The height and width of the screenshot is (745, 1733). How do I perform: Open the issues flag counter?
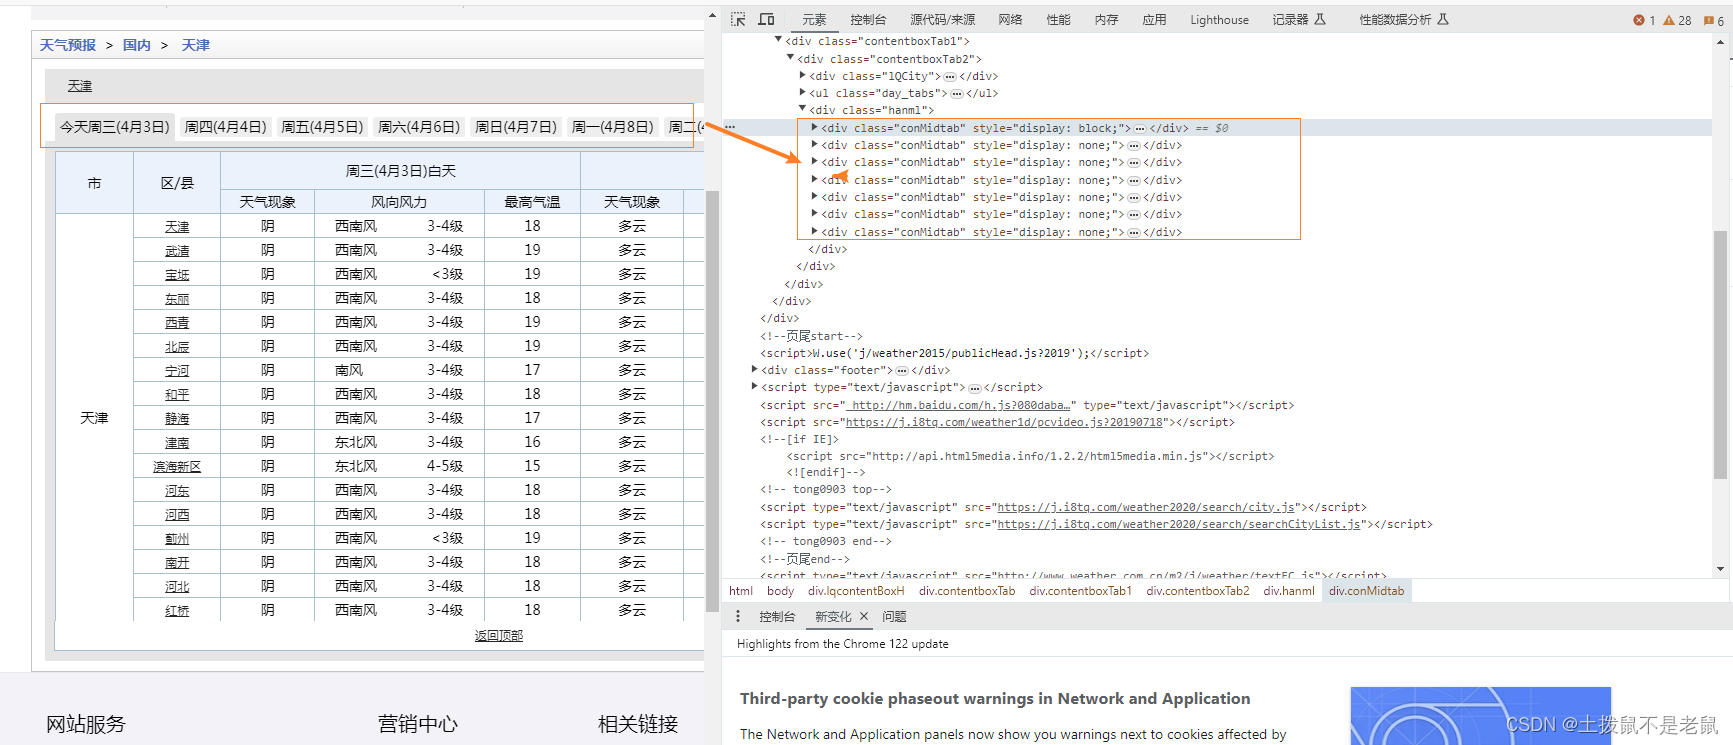click(1714, 20)
